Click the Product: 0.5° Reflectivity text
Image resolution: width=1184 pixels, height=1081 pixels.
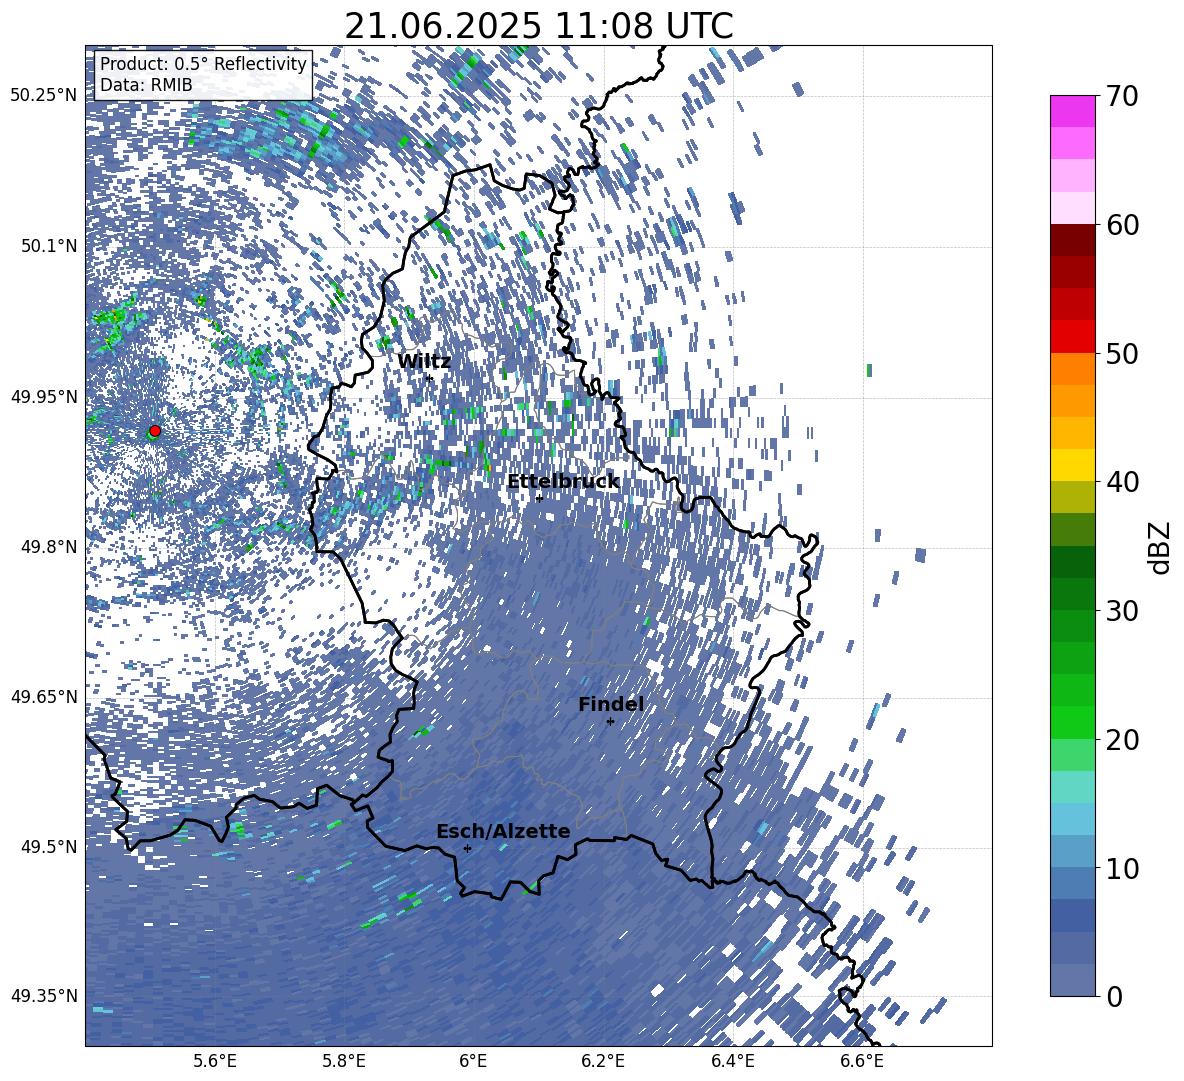(203, 64)
